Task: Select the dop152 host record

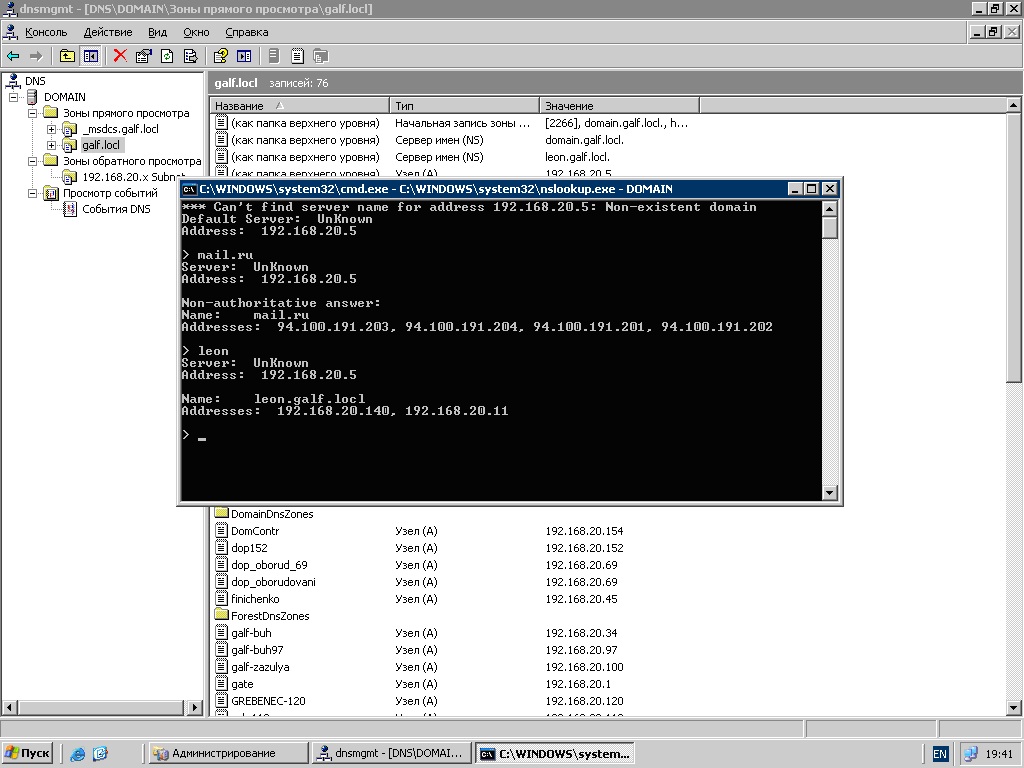Action: click(419, 548)
